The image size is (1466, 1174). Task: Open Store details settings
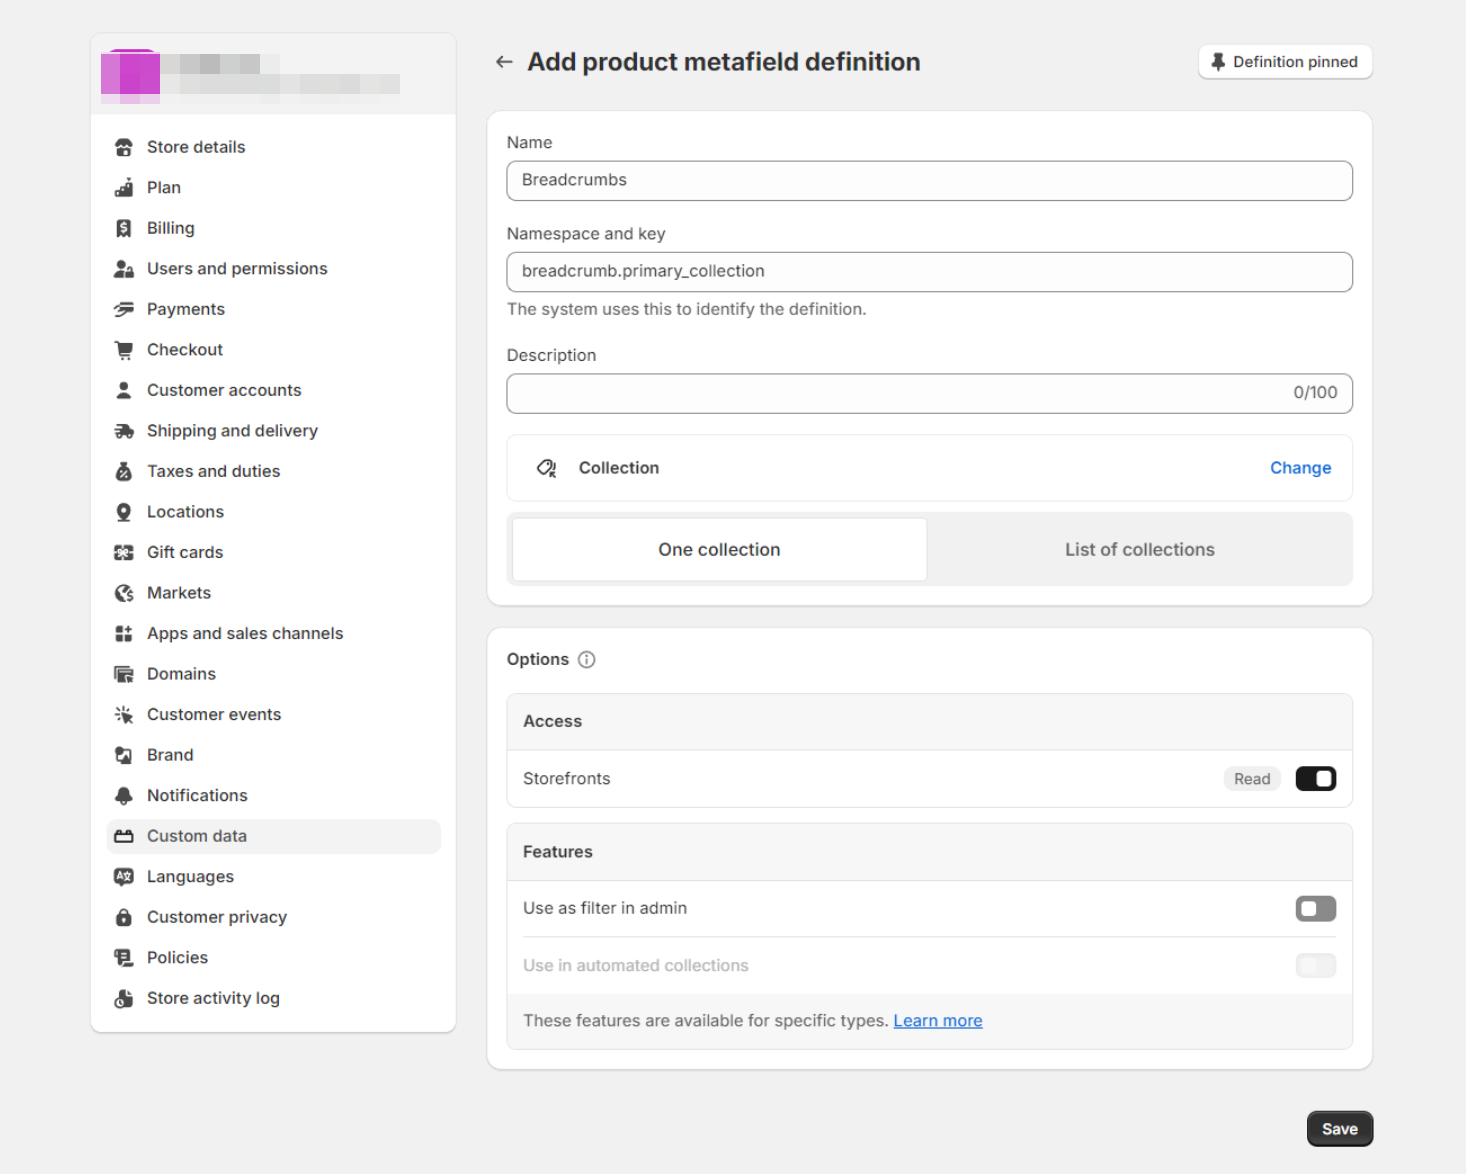click(x=196, y=147)
